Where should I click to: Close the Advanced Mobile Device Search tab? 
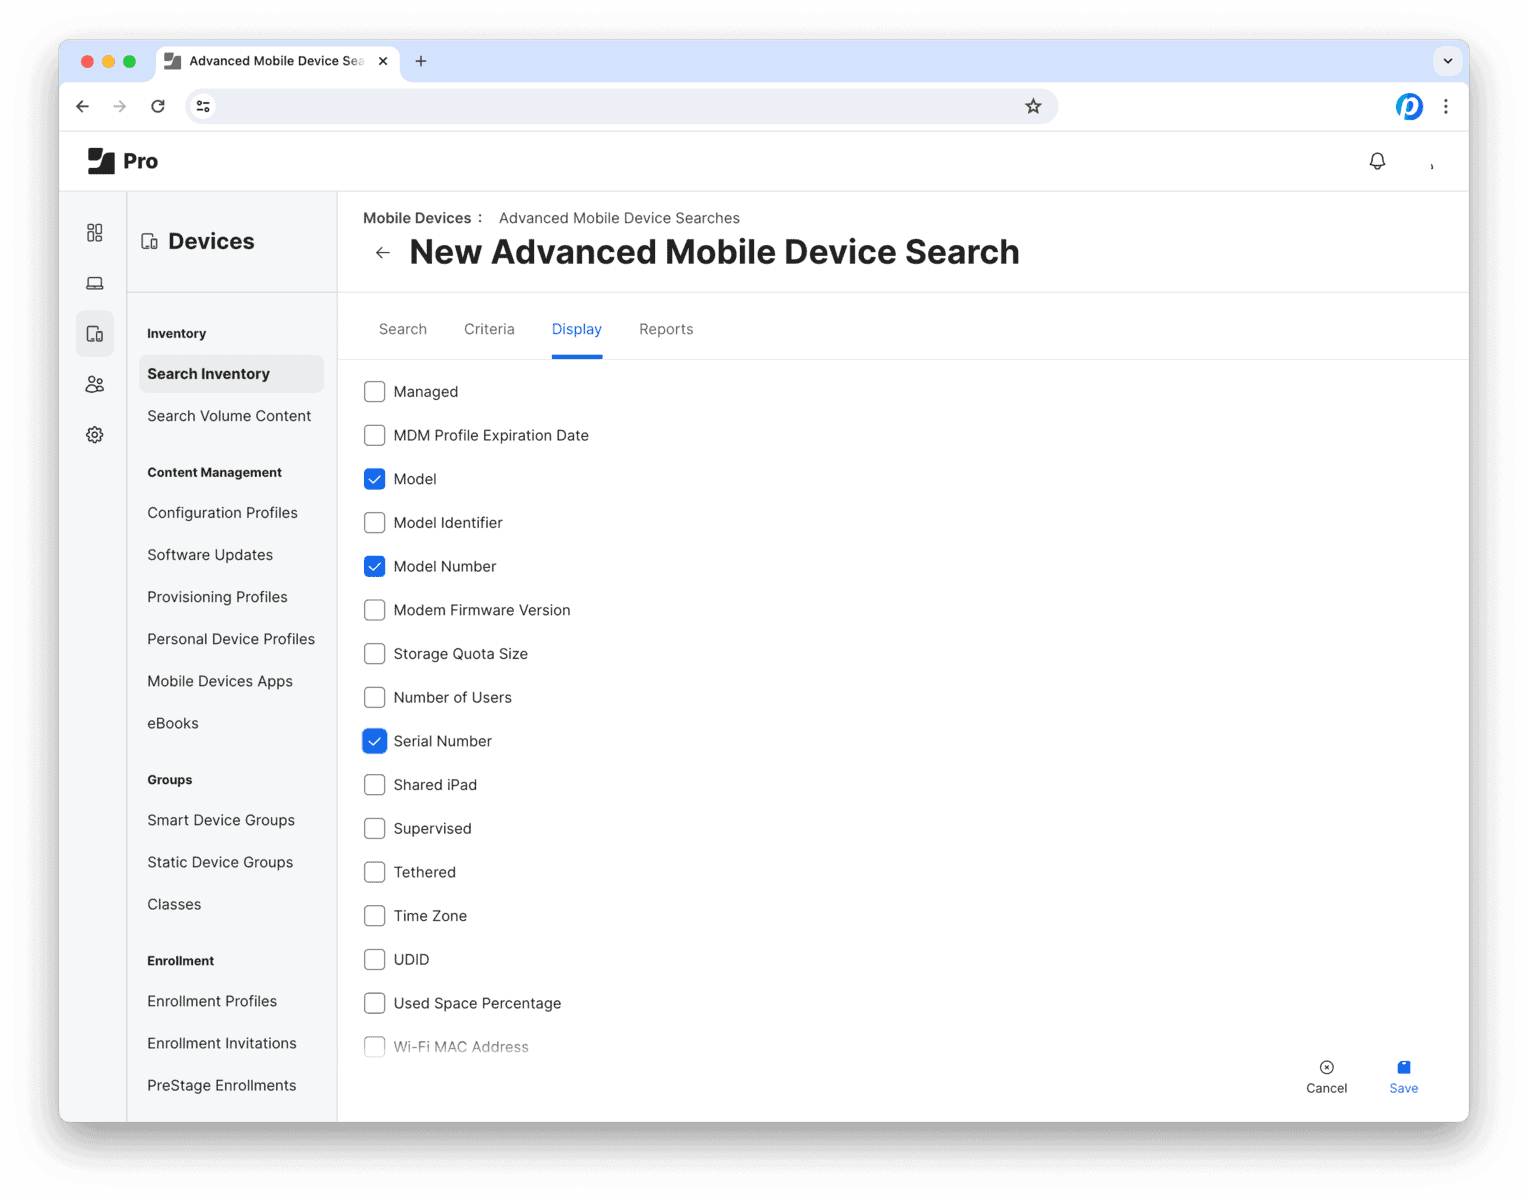(383, 61)
